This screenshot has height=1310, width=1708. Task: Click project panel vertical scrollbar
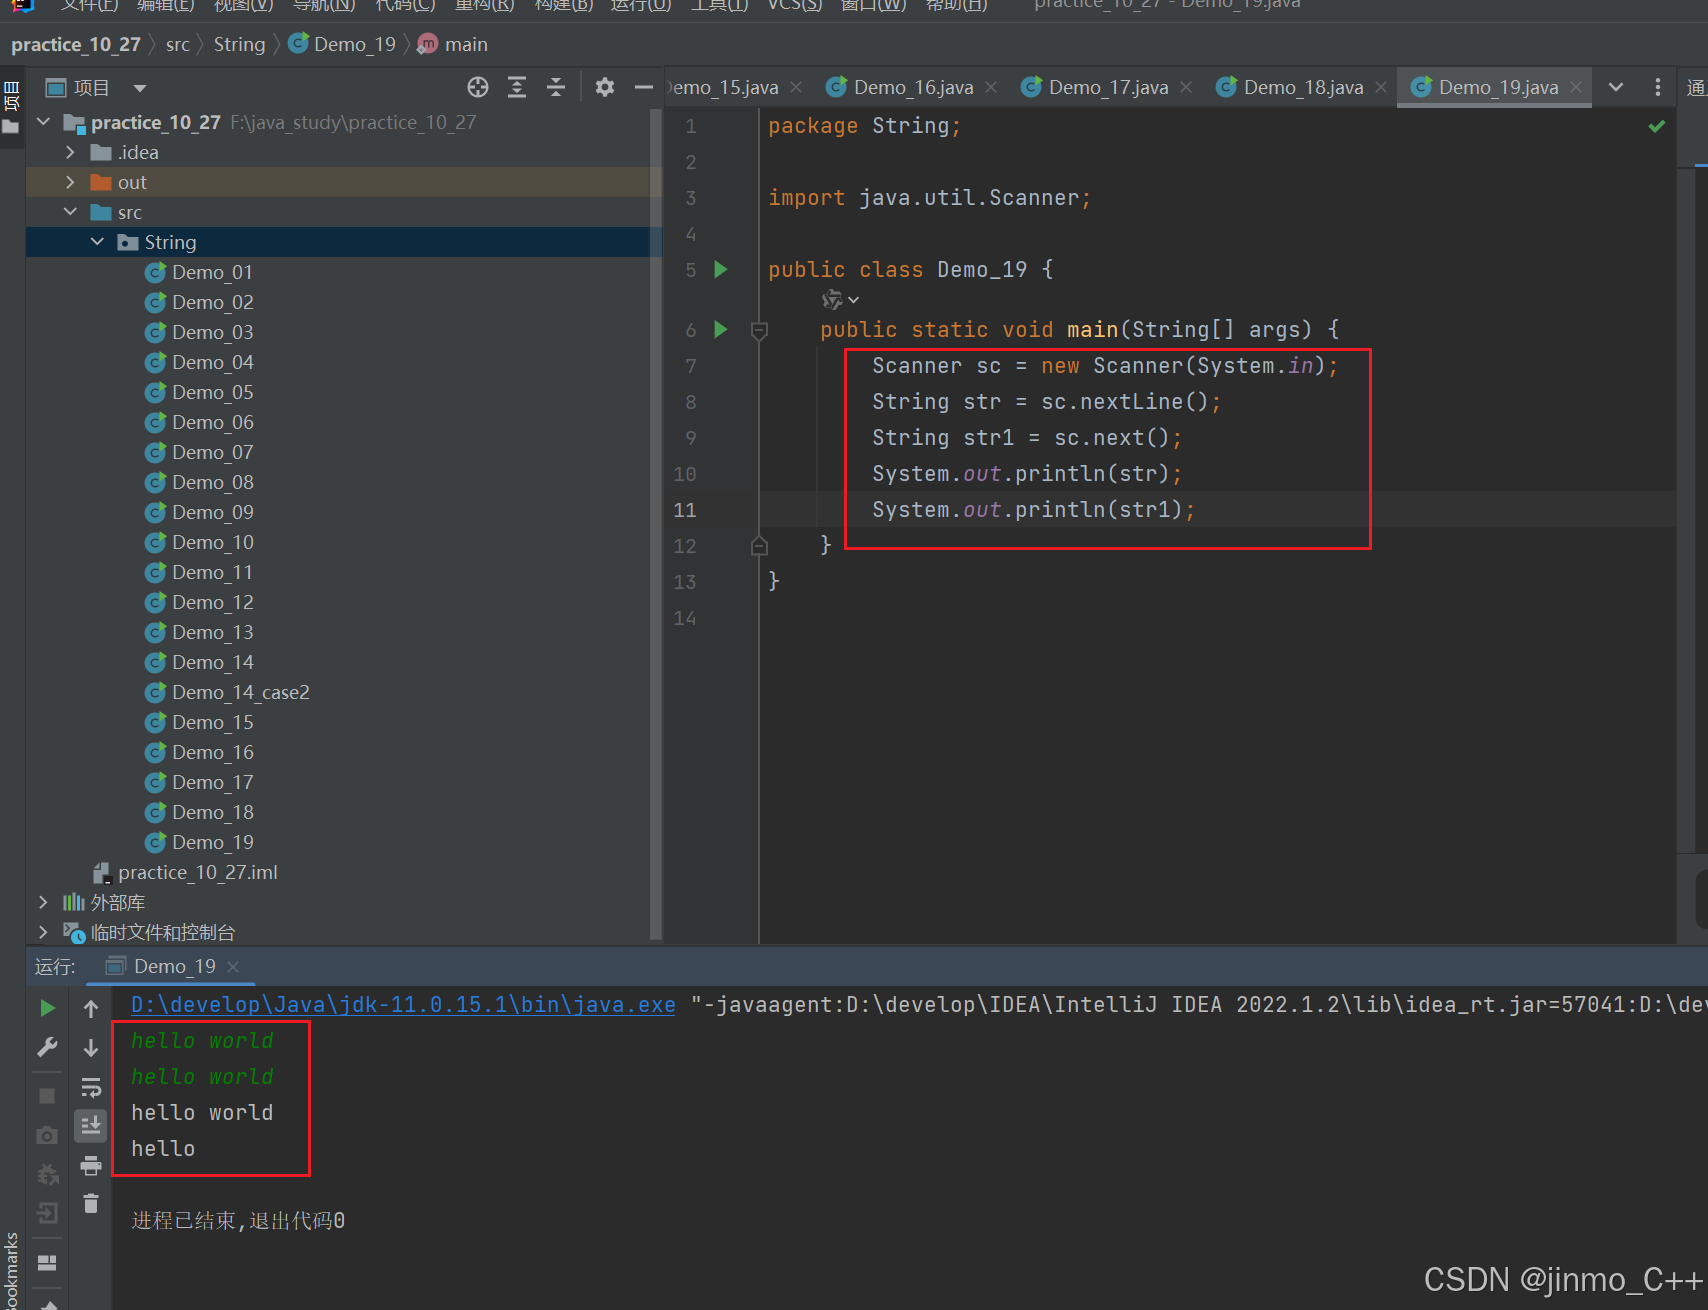[x=656, y=525]
